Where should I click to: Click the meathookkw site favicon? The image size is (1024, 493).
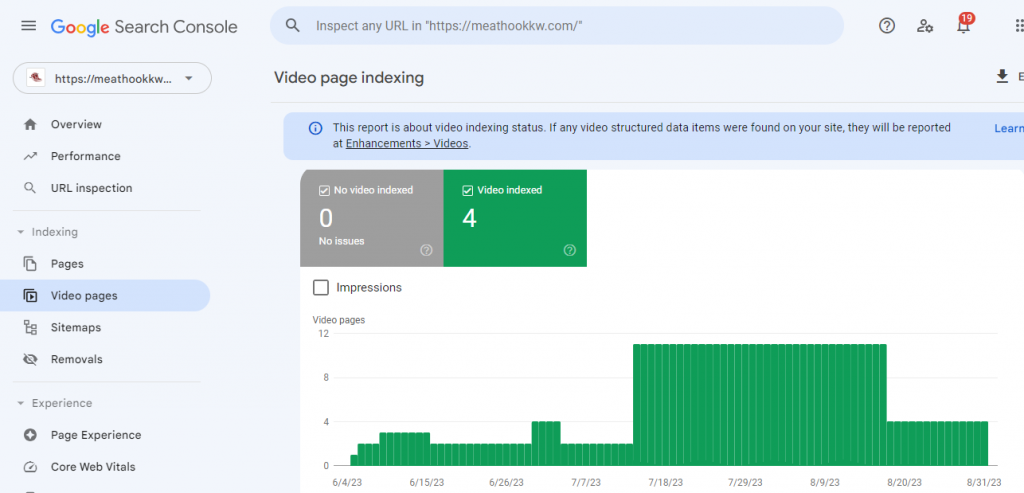(x=35, y=78)
